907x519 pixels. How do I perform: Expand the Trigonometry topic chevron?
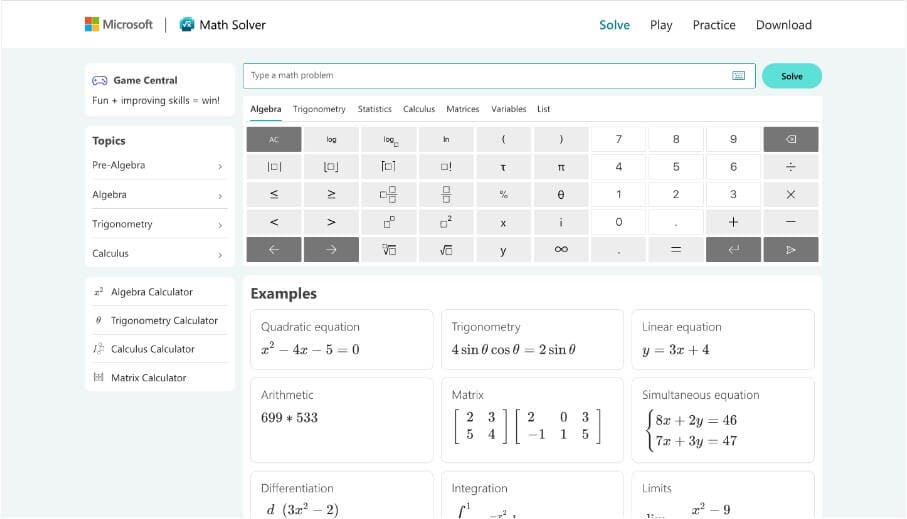tap(219, 225)
